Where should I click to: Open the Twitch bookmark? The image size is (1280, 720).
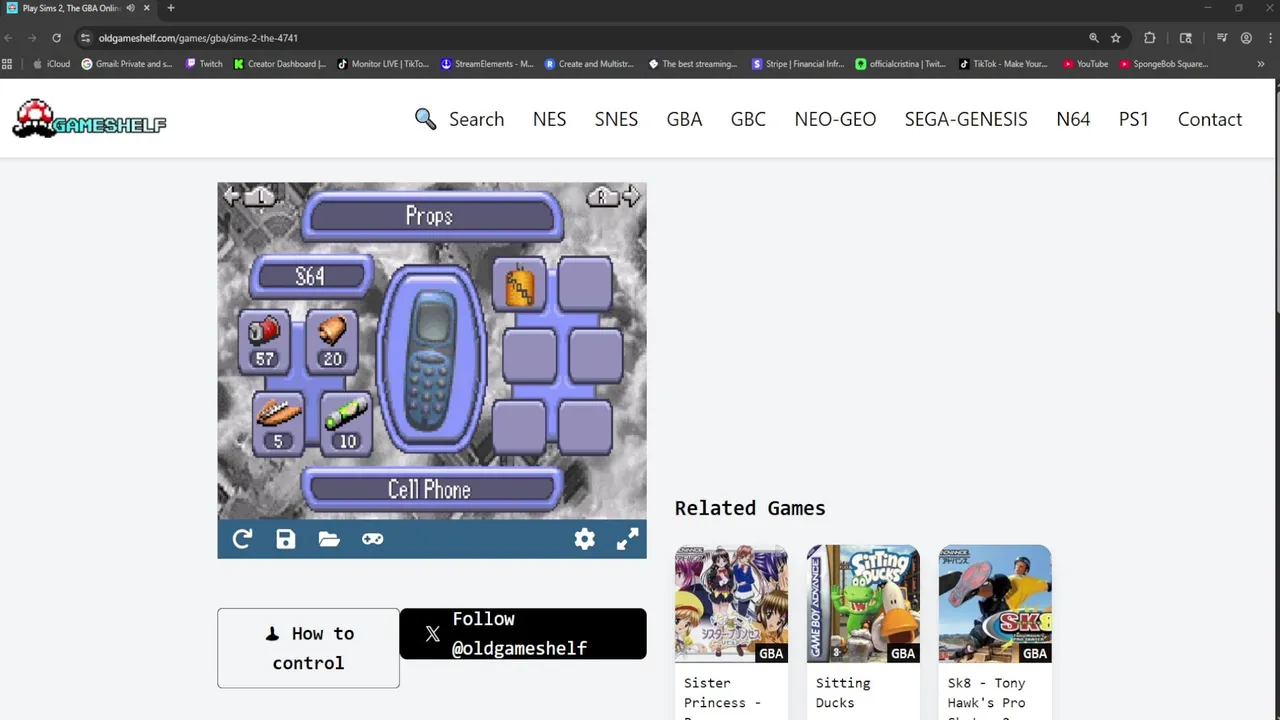203,64
